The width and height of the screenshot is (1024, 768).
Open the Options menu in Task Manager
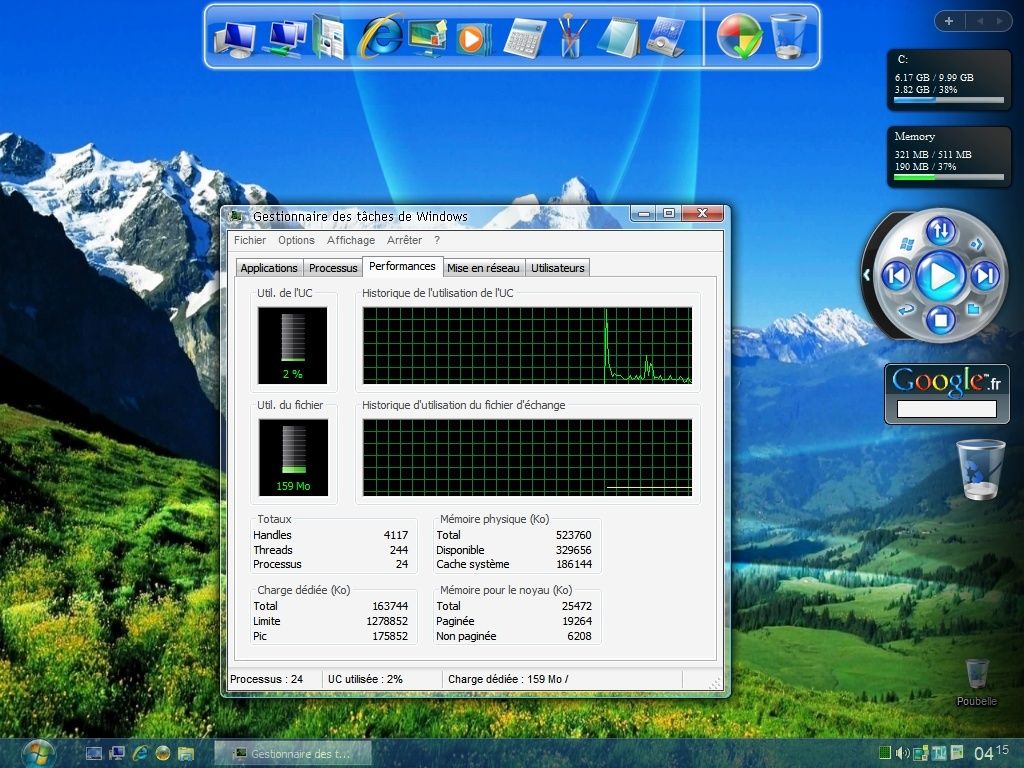[296, 240]
